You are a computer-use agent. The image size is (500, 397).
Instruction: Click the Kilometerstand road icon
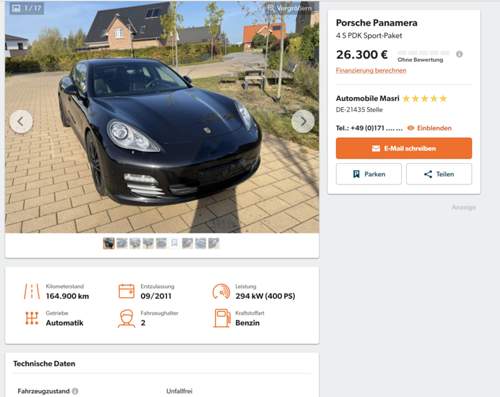click(32, 291)
